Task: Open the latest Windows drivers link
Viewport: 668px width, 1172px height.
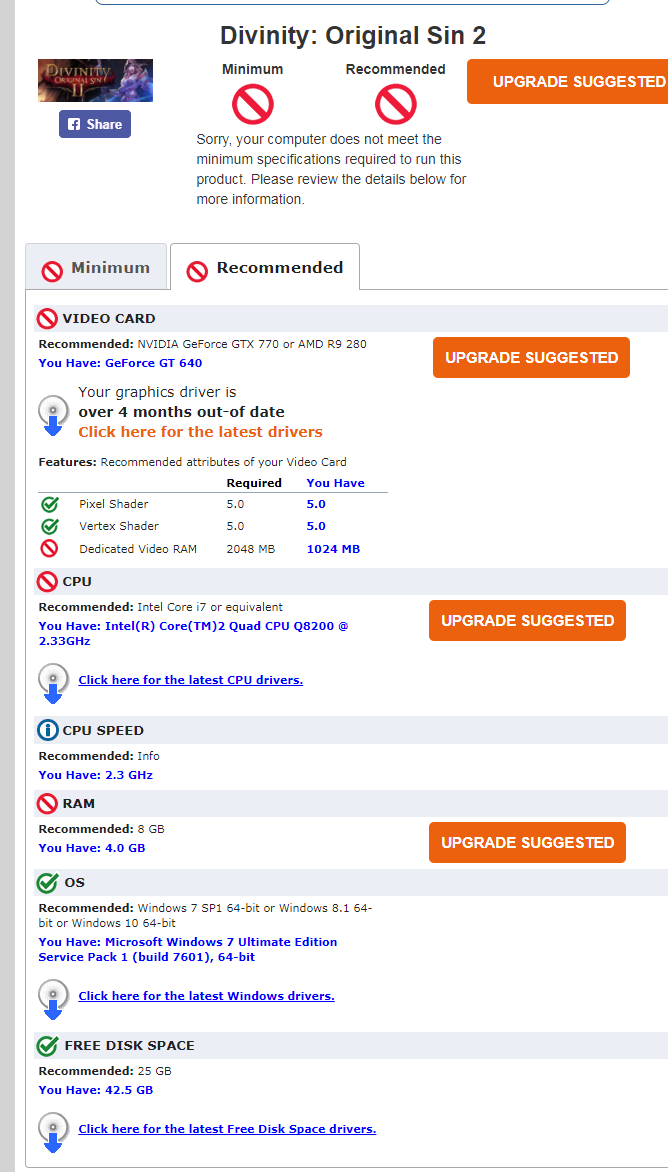Action: tap(206, 996)
